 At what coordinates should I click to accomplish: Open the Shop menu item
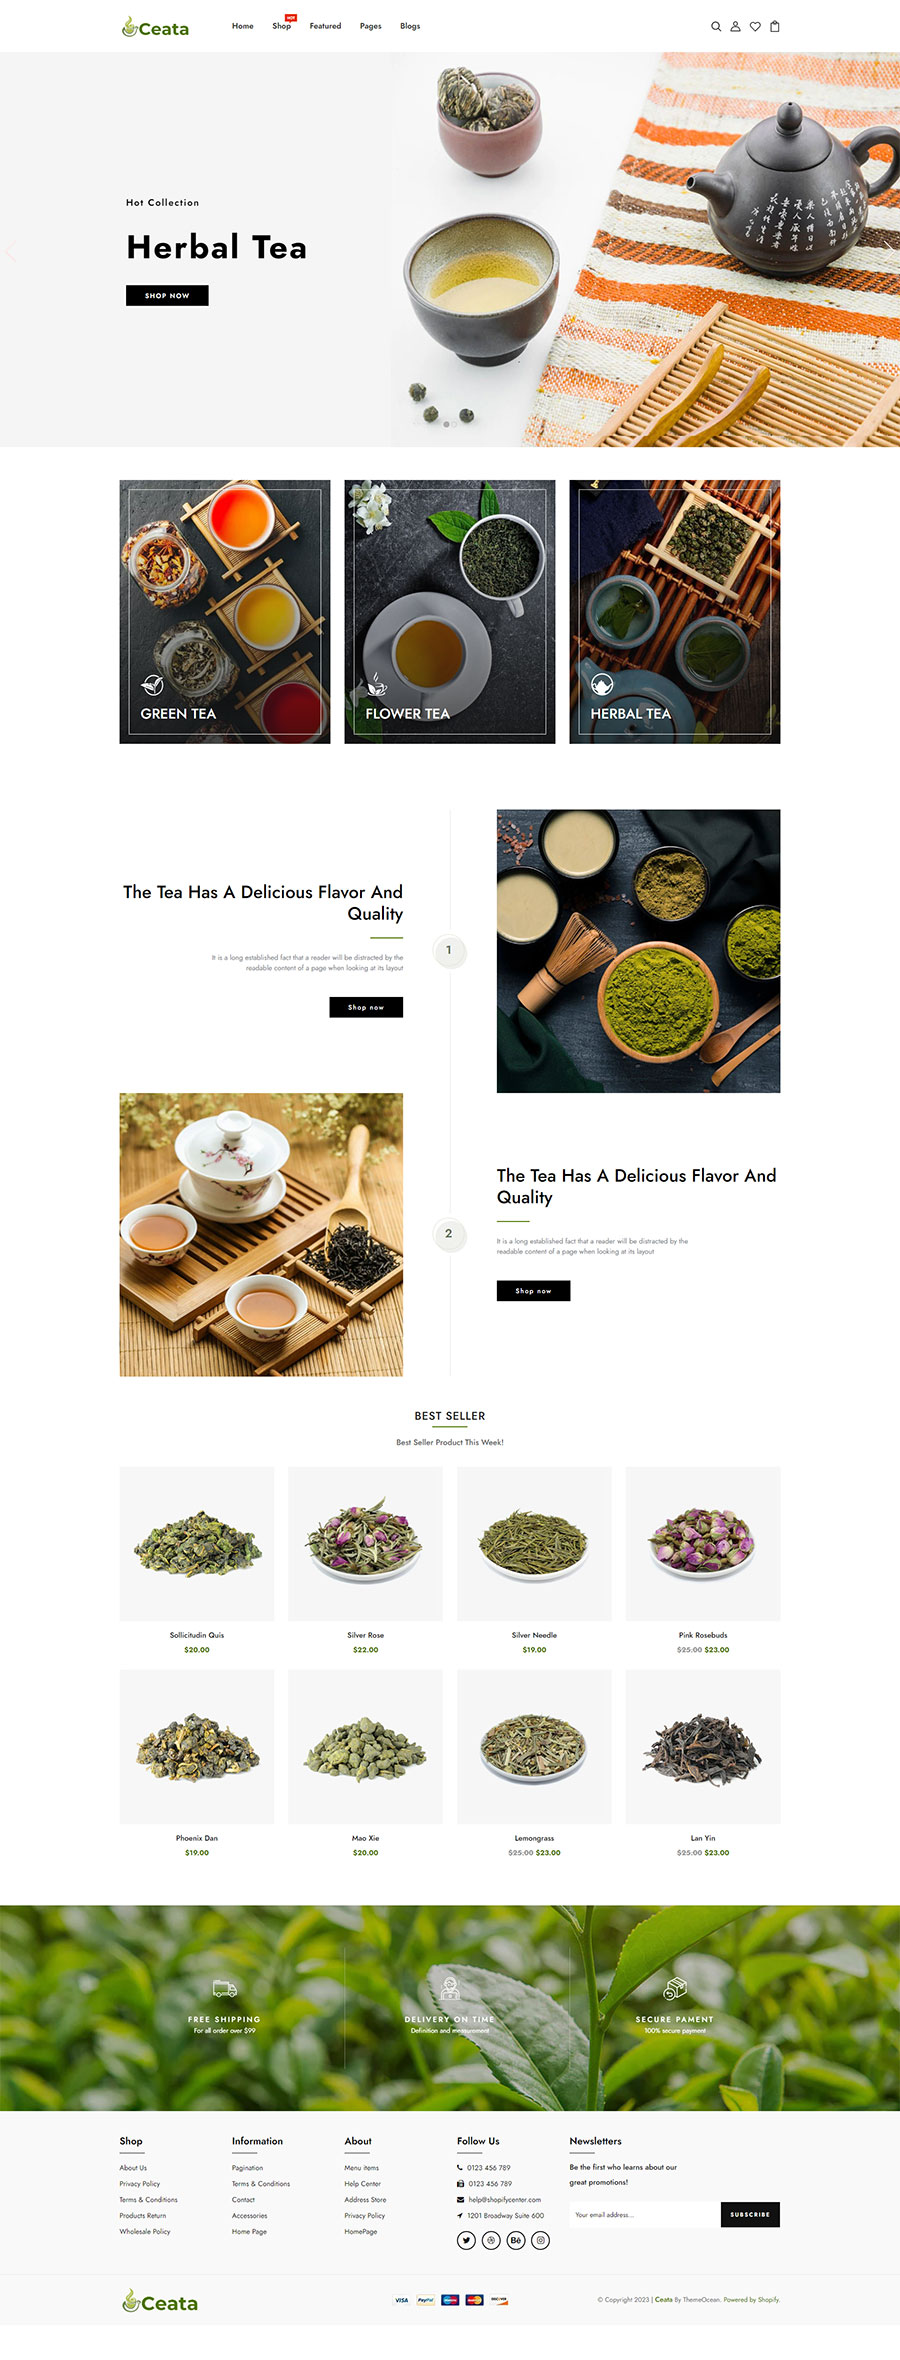(x=282, y=26)
